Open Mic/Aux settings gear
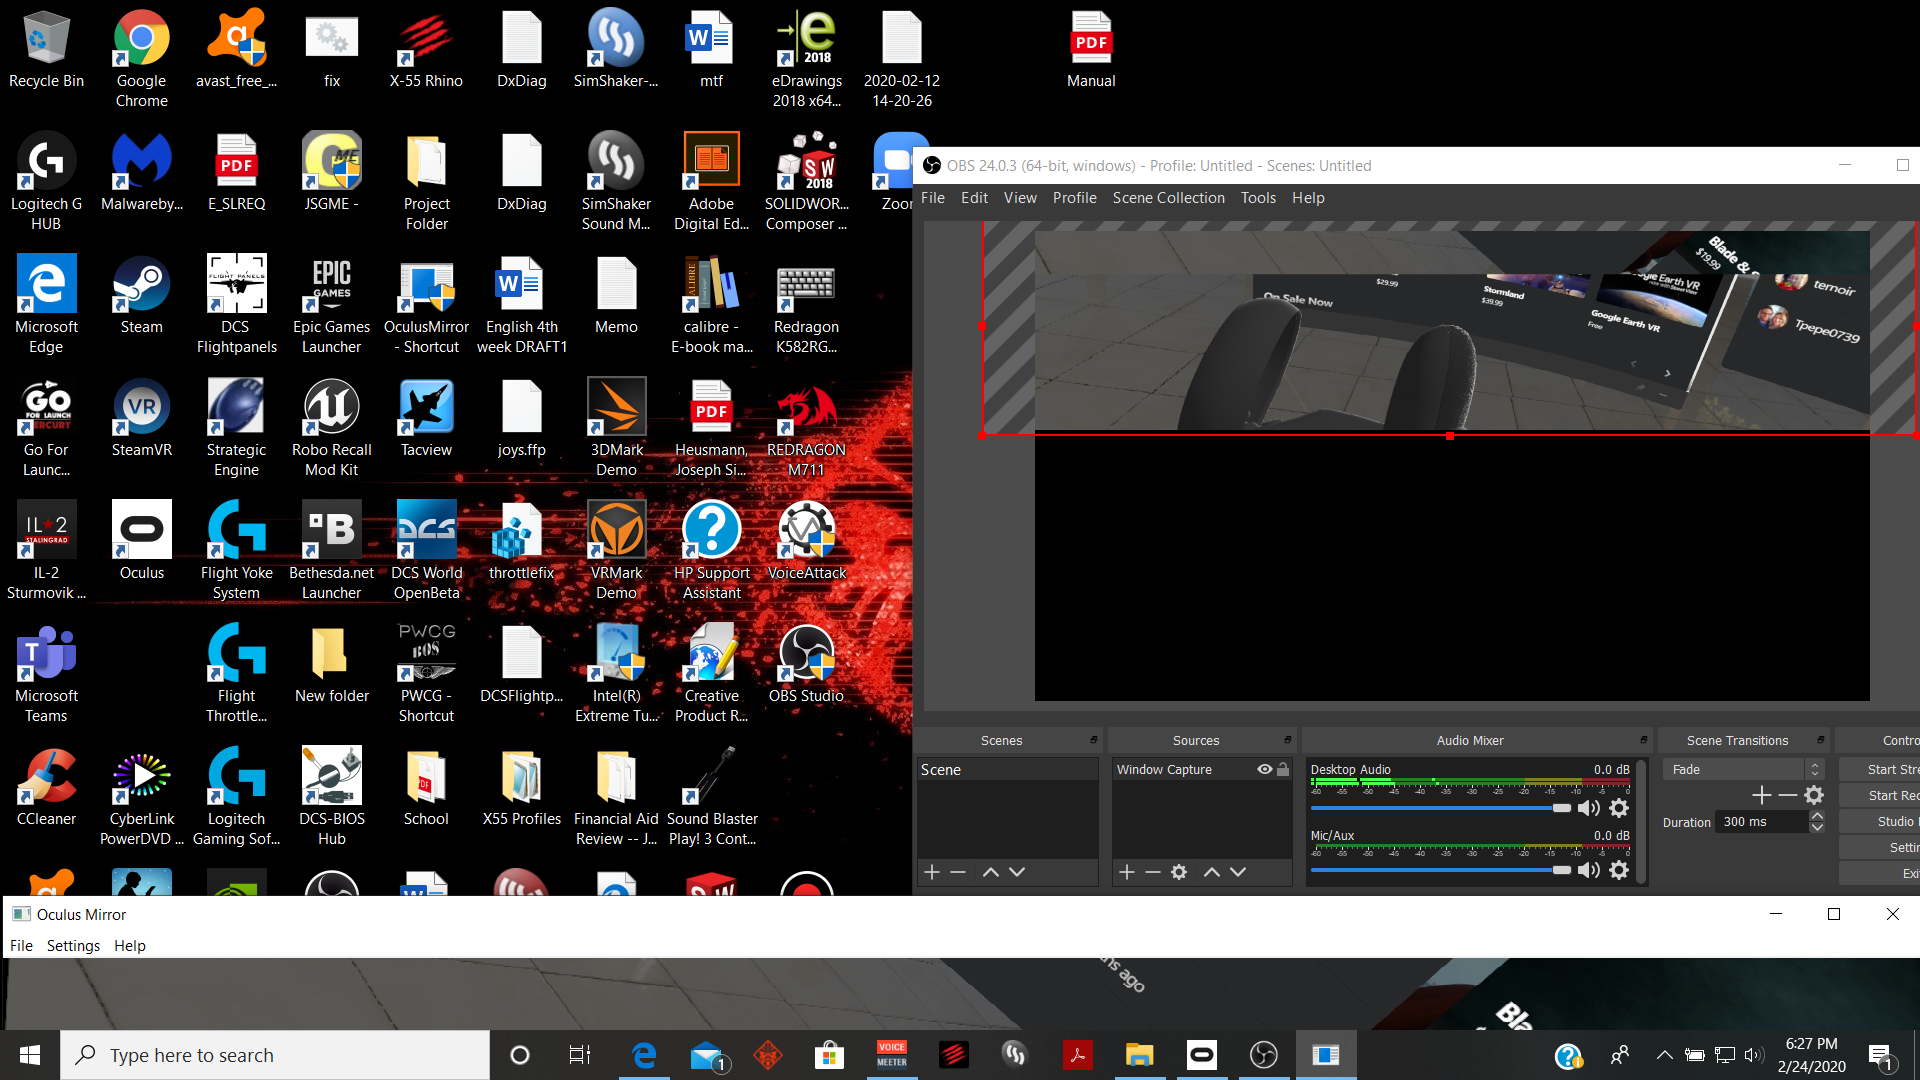 1619,870
